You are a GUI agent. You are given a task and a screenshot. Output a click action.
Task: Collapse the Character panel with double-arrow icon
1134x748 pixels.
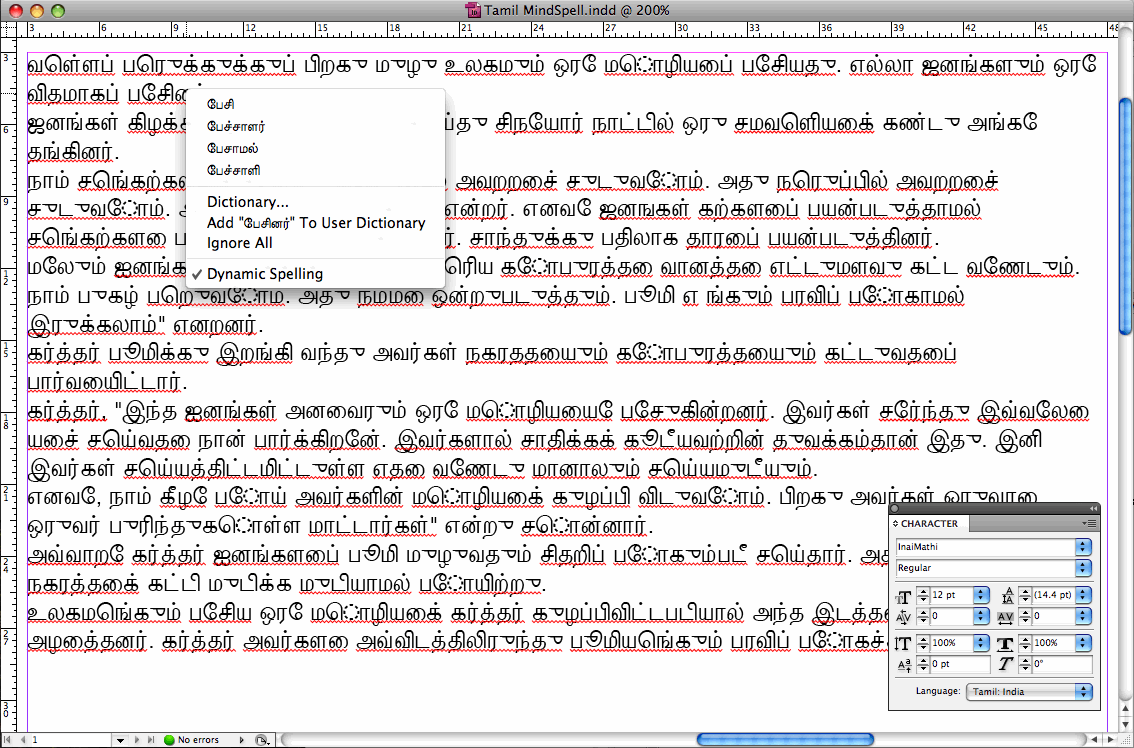click(x=1092, y=509)
